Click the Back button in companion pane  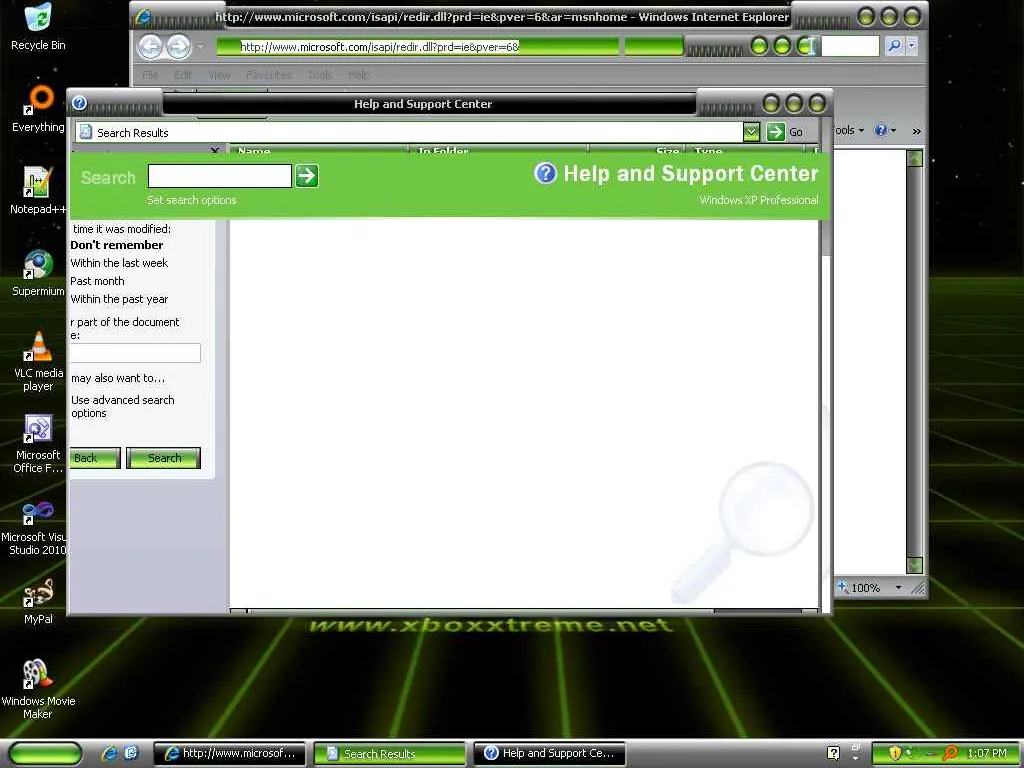94,458
